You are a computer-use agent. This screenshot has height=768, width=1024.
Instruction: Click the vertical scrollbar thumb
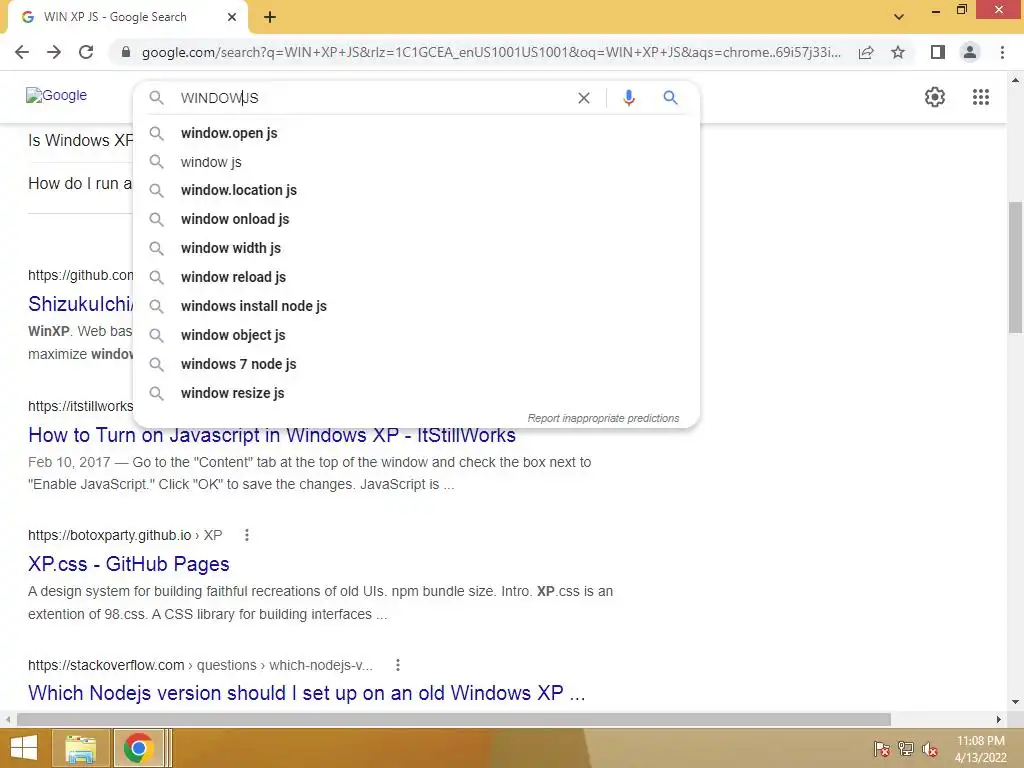(1014, 268)
